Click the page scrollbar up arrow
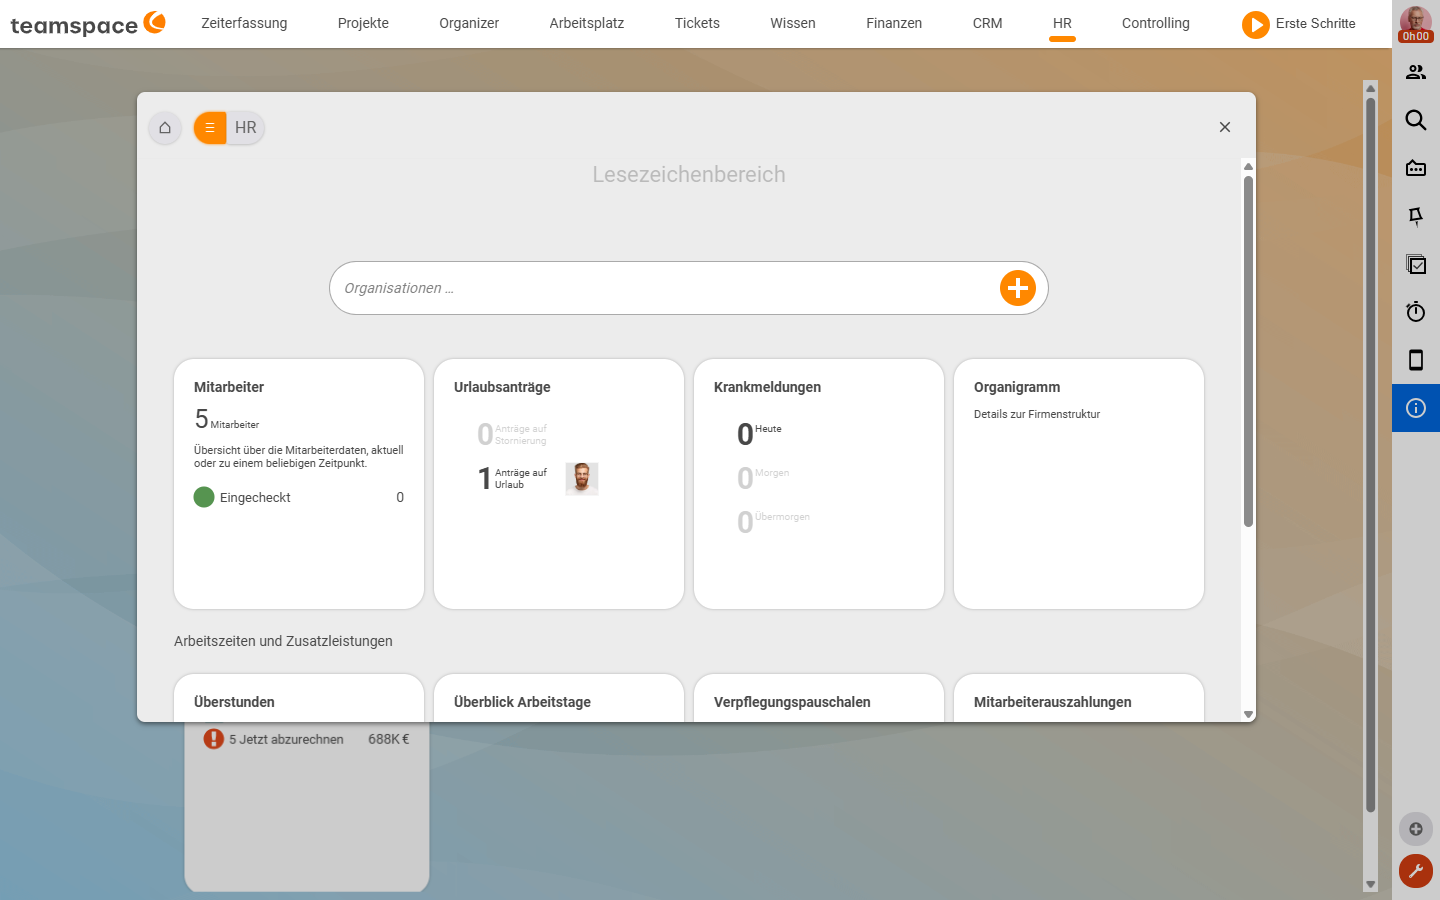The width and height of the screenshot is (1440, 900). (x=1371, y=88)
